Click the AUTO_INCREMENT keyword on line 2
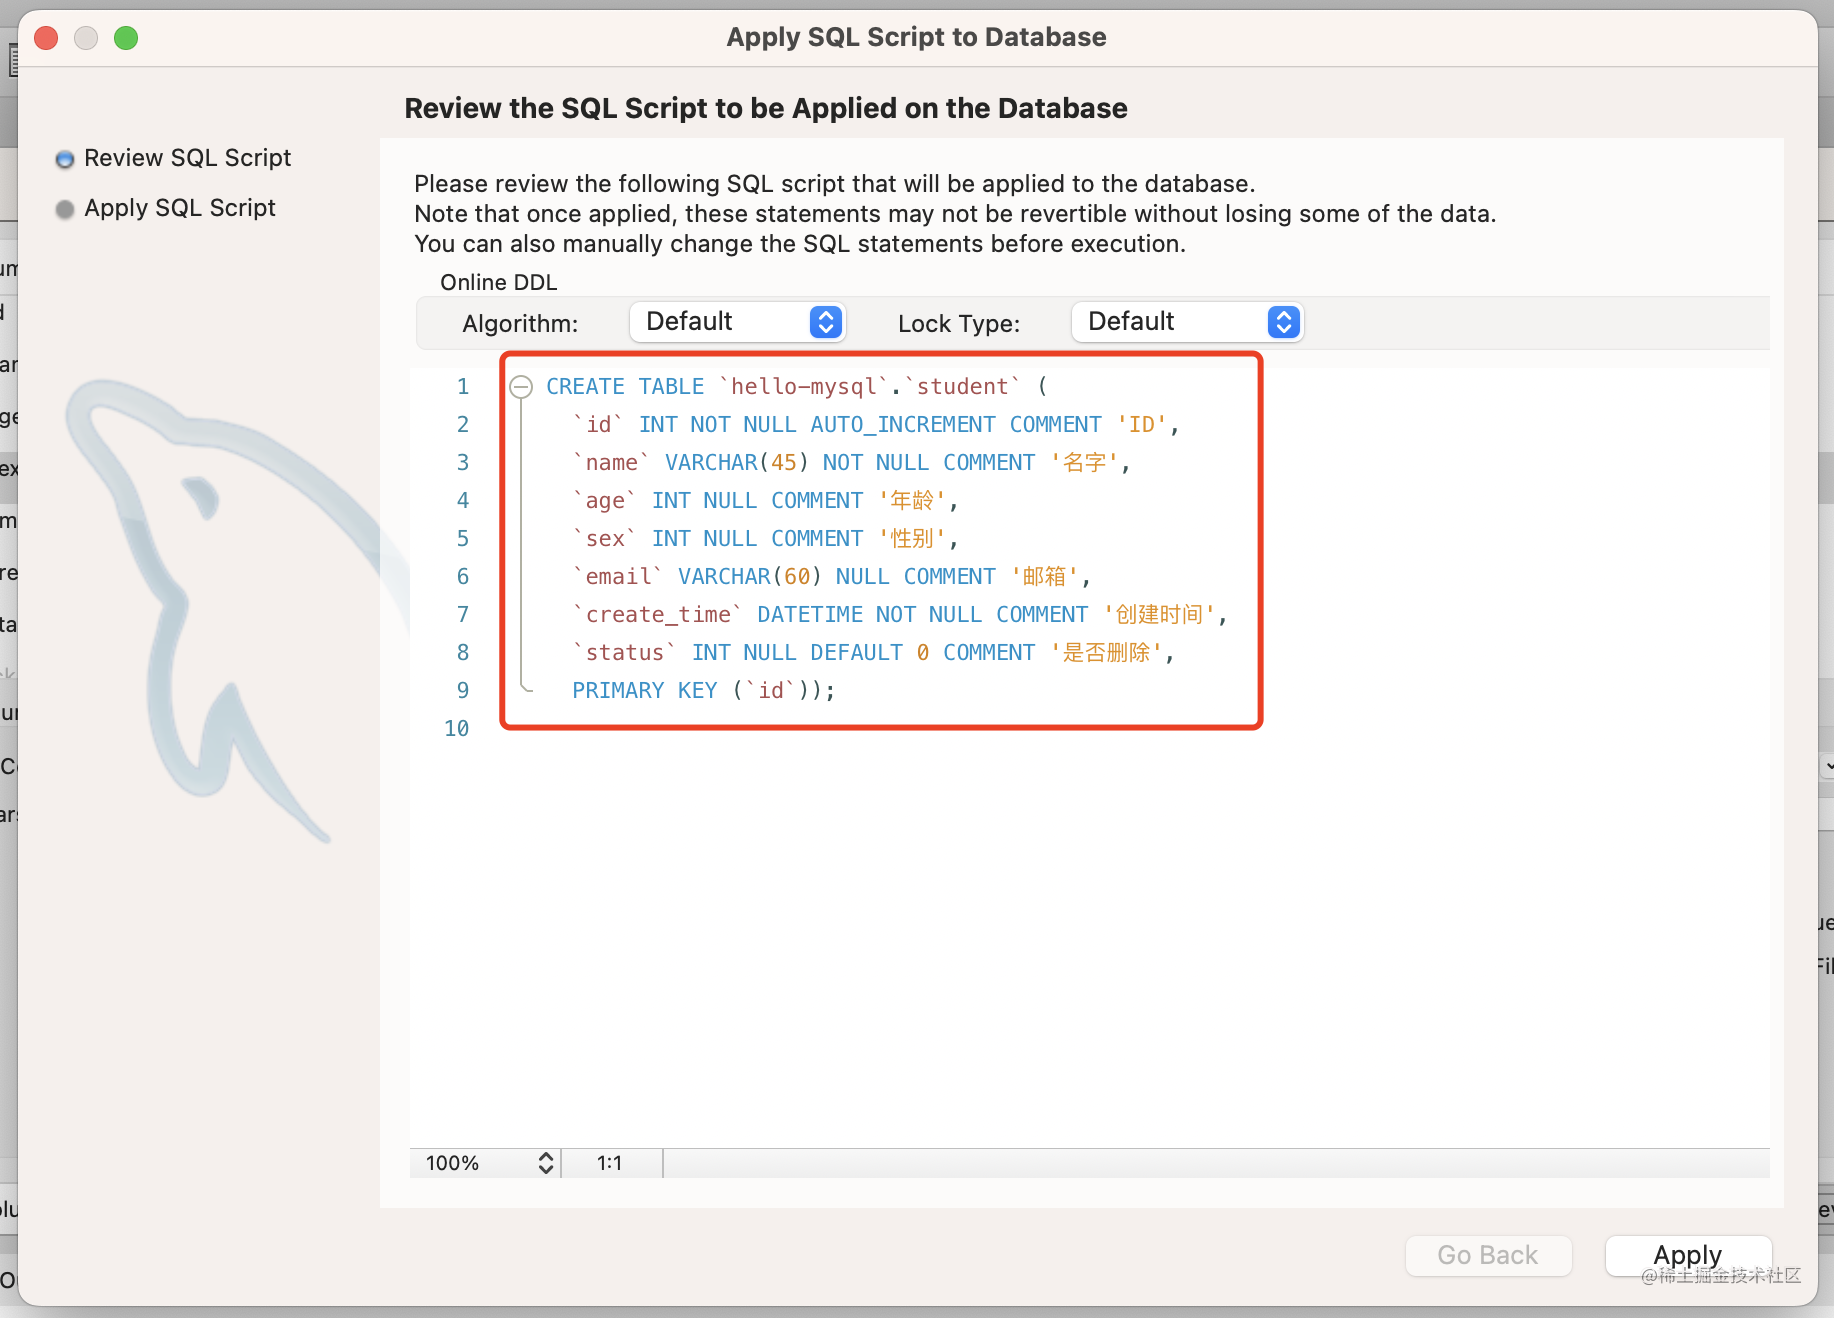 pyautogui.click(x=902, y=425)
